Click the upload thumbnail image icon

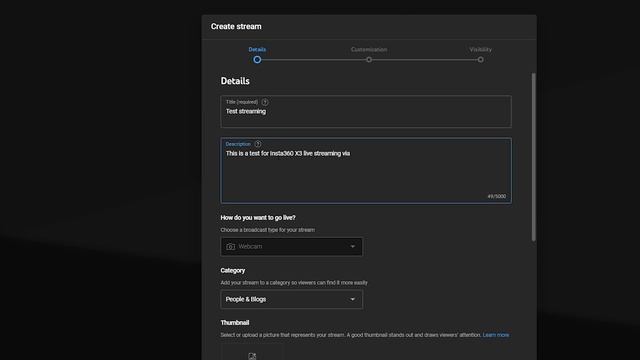point(252,356)
